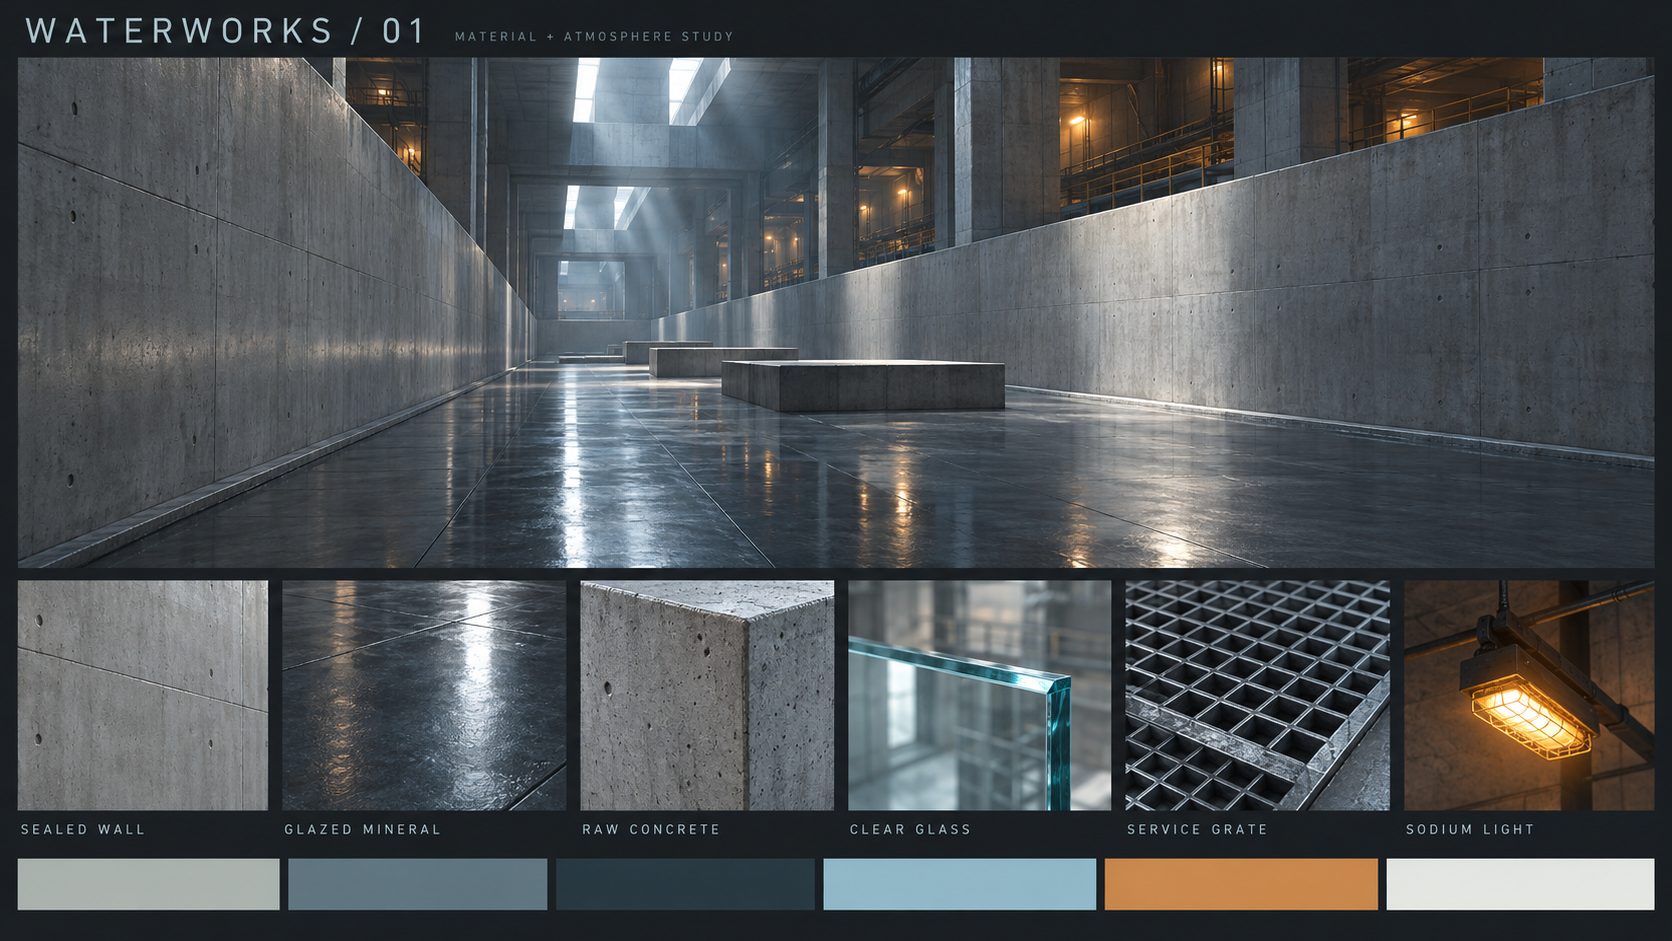Click the 'MATERIAL + ATMOSPHERE STUDY' subtitle
The image size is (1672, 941).
pos(594,37)
